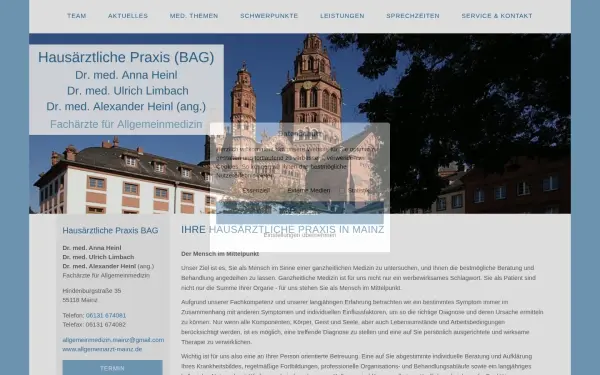Click the address line Hindenburgstraße 35
Viewport: 600px width, 375px height.
coord(92,291)
